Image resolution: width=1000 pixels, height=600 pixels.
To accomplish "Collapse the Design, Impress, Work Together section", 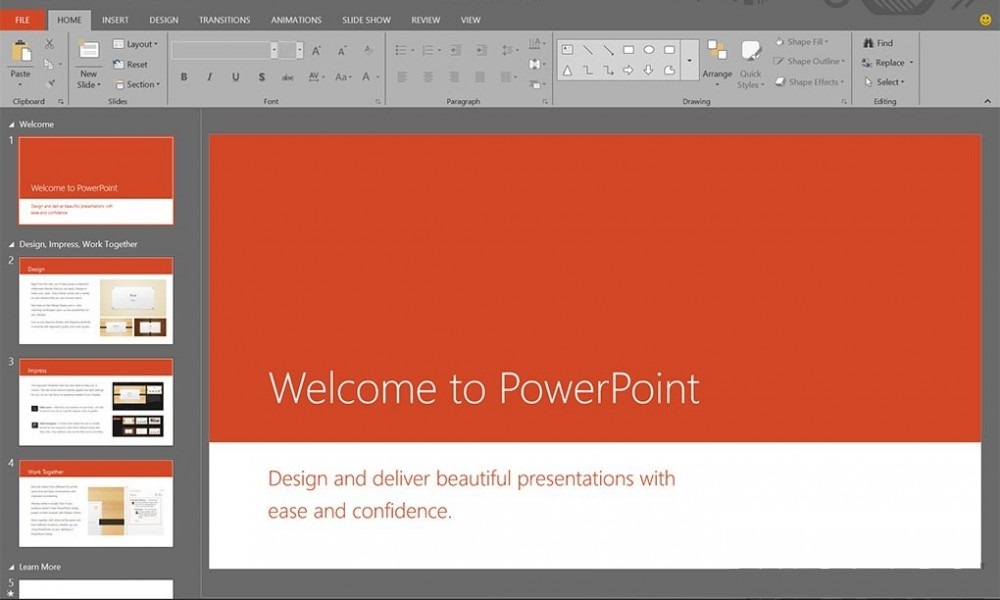I will (x=11, y=244).
